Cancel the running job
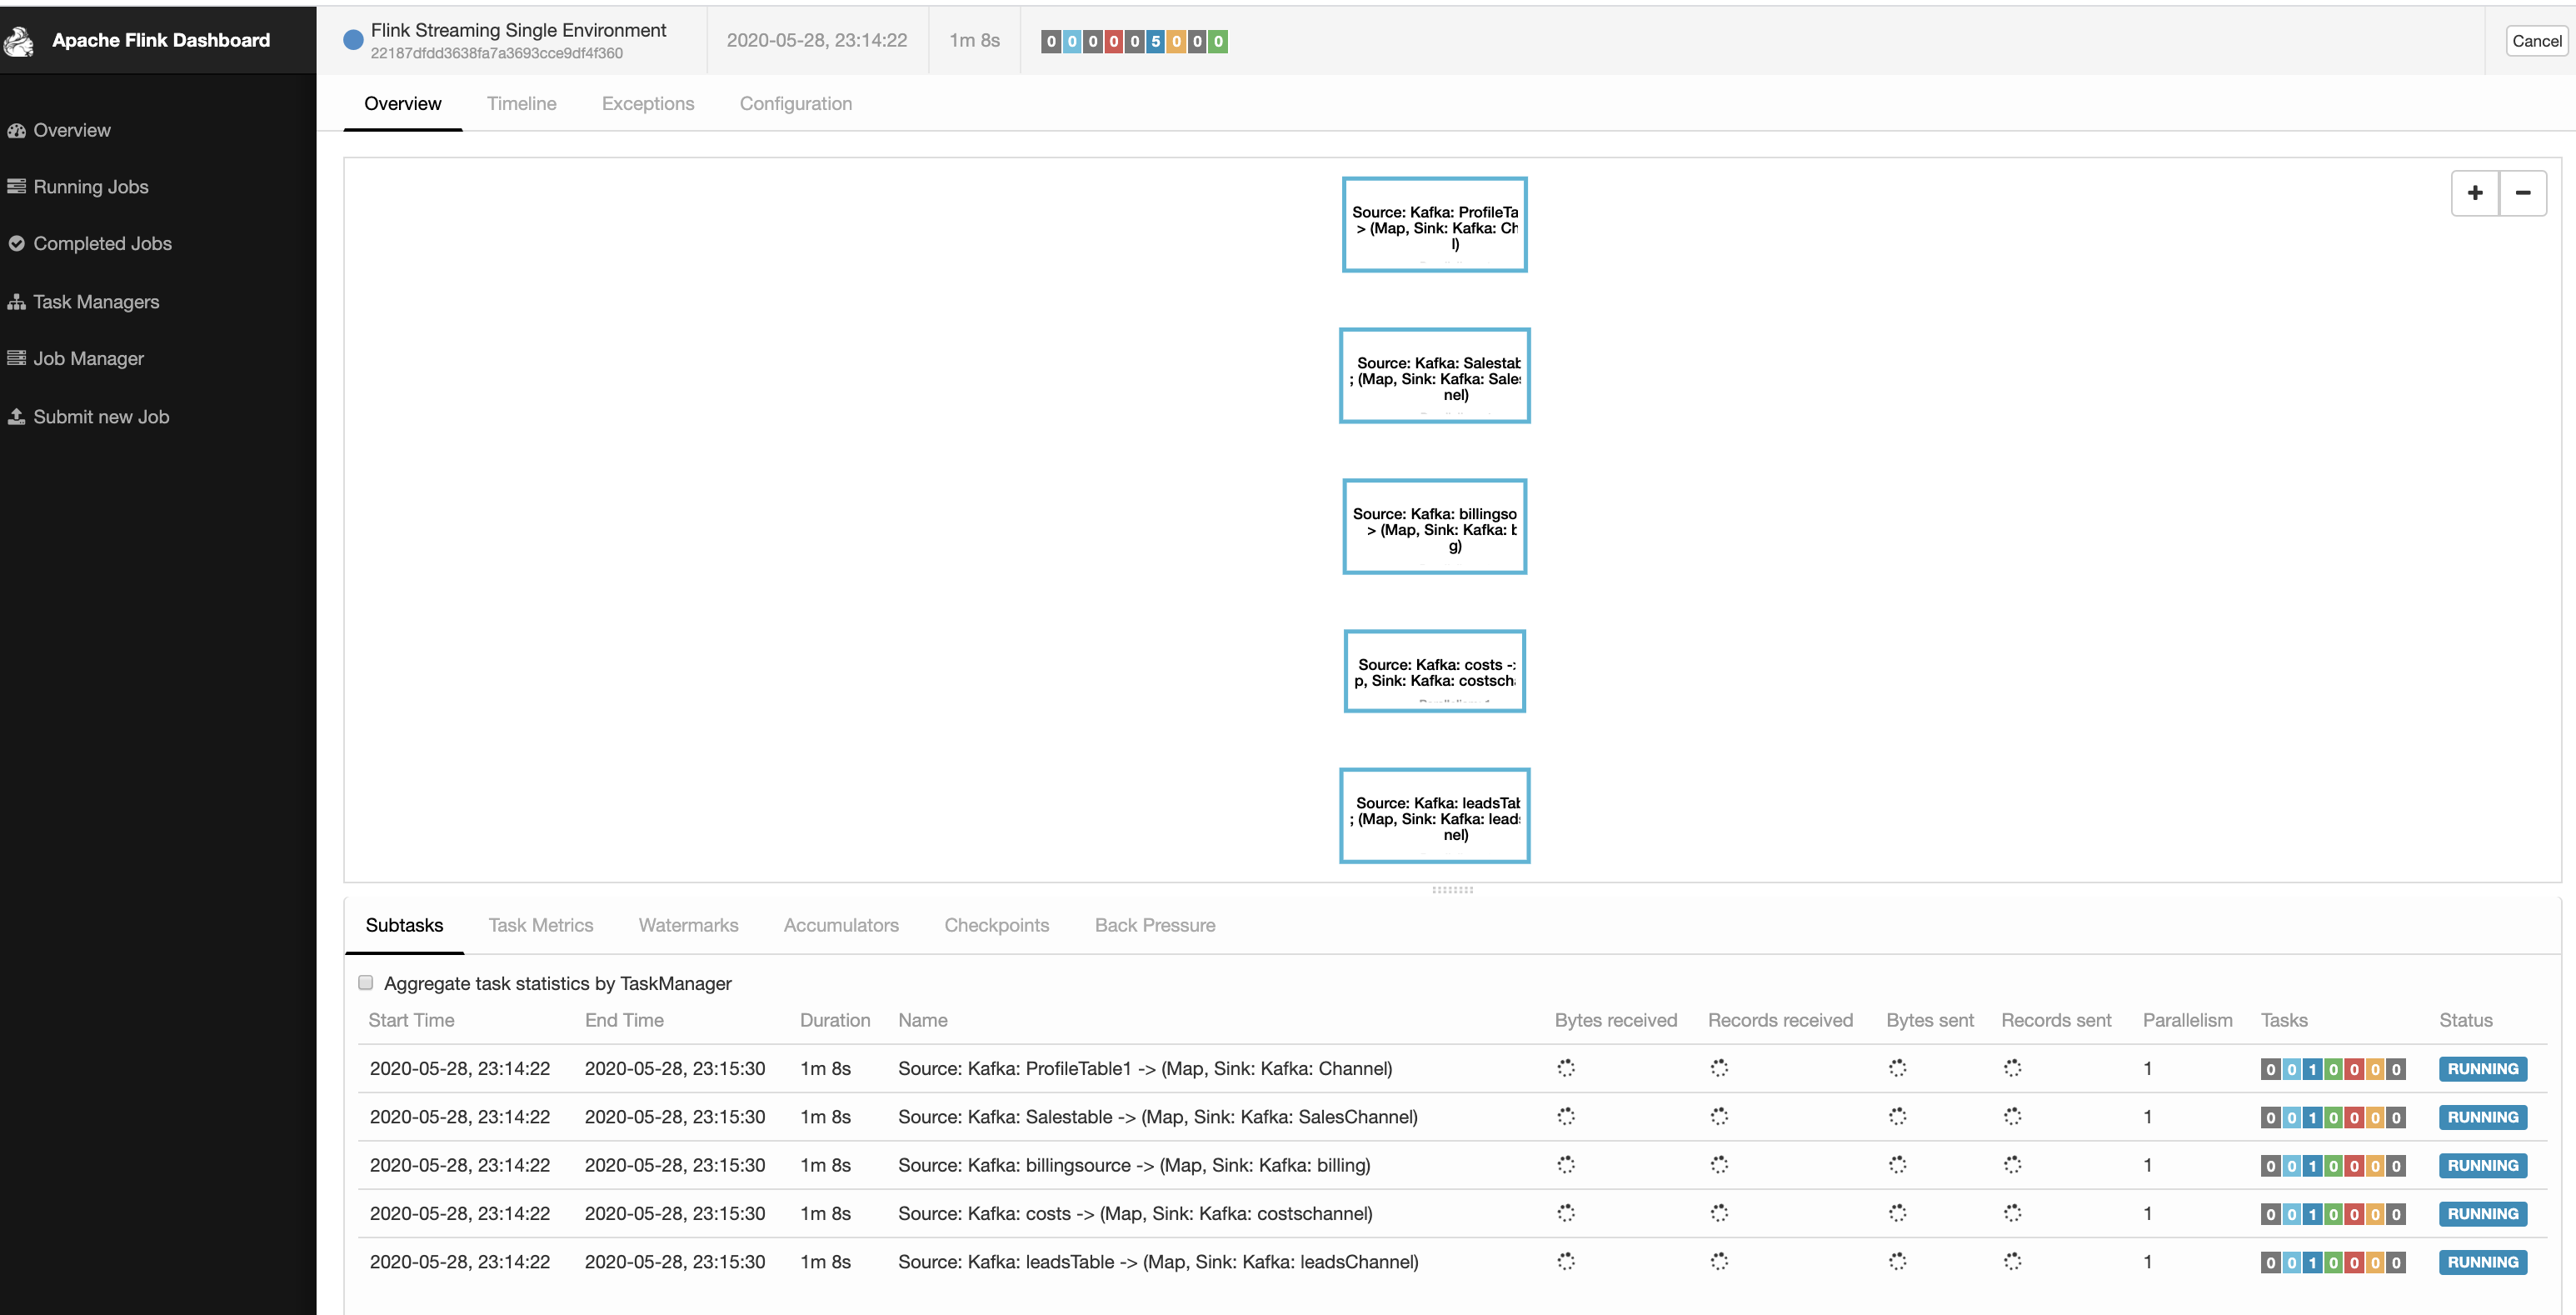The height and width of the screenshot is (1315, 2576). [2536, 41]
